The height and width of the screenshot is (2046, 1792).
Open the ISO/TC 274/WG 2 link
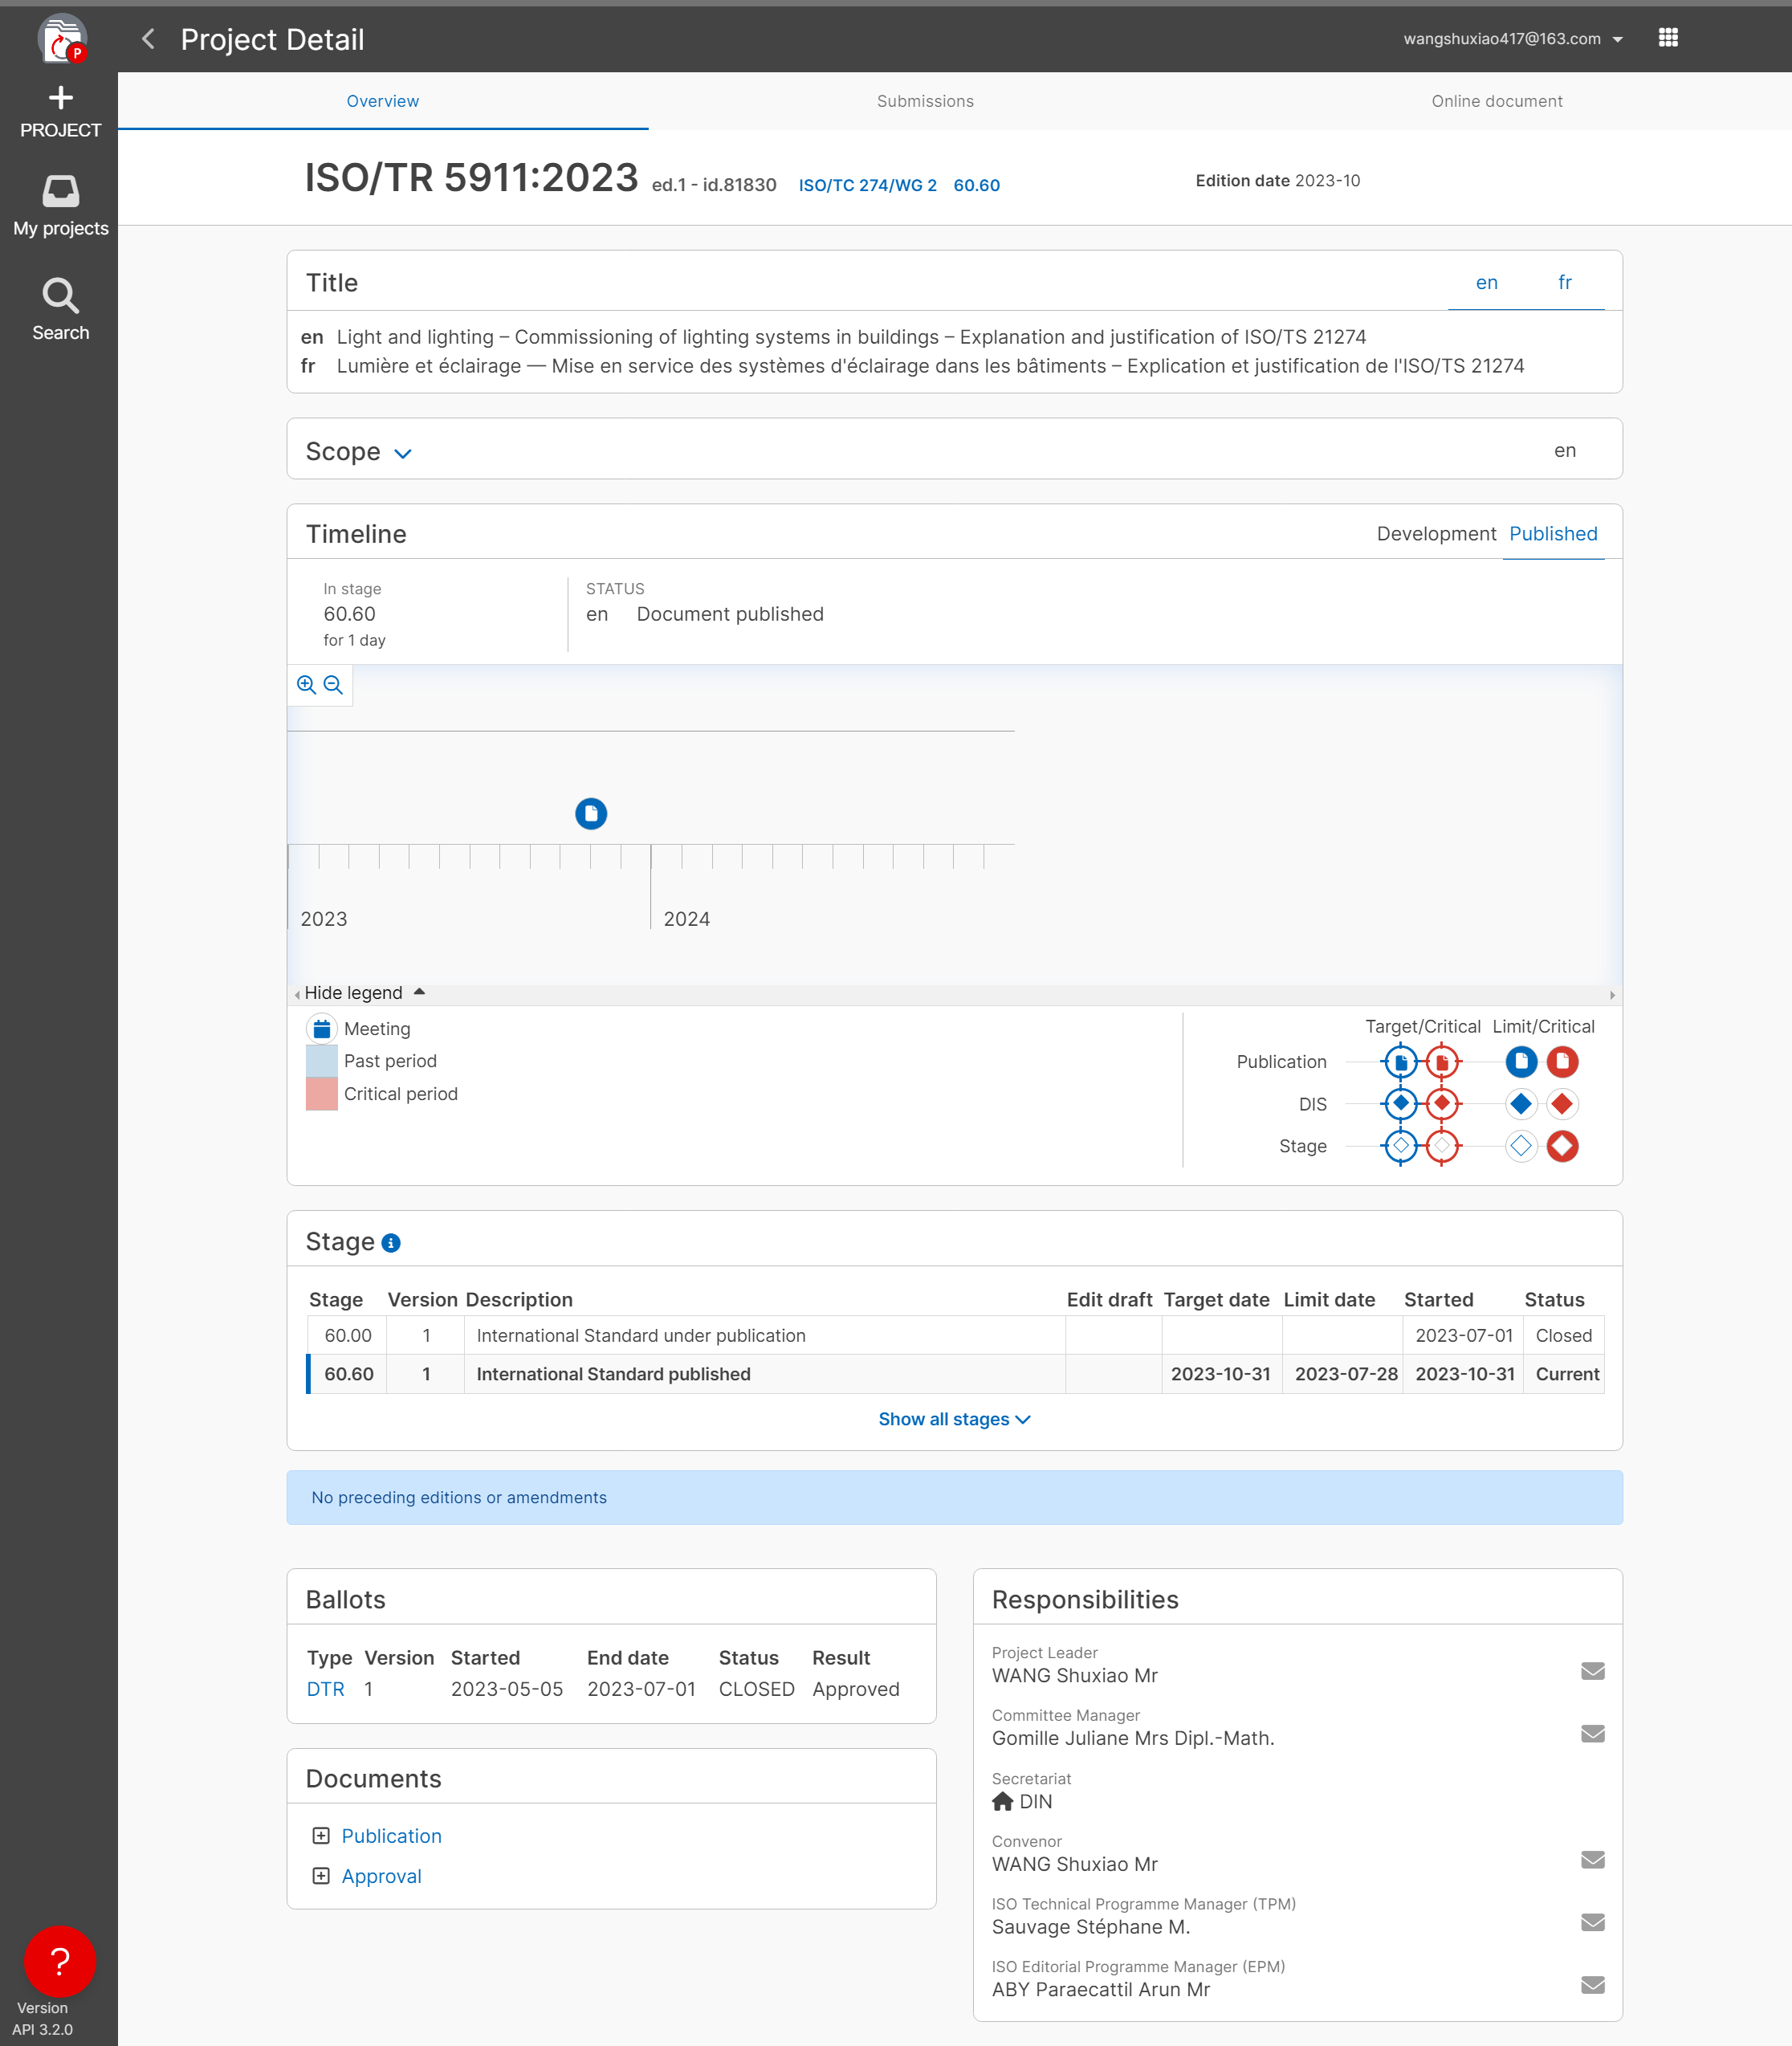point(867,185)
